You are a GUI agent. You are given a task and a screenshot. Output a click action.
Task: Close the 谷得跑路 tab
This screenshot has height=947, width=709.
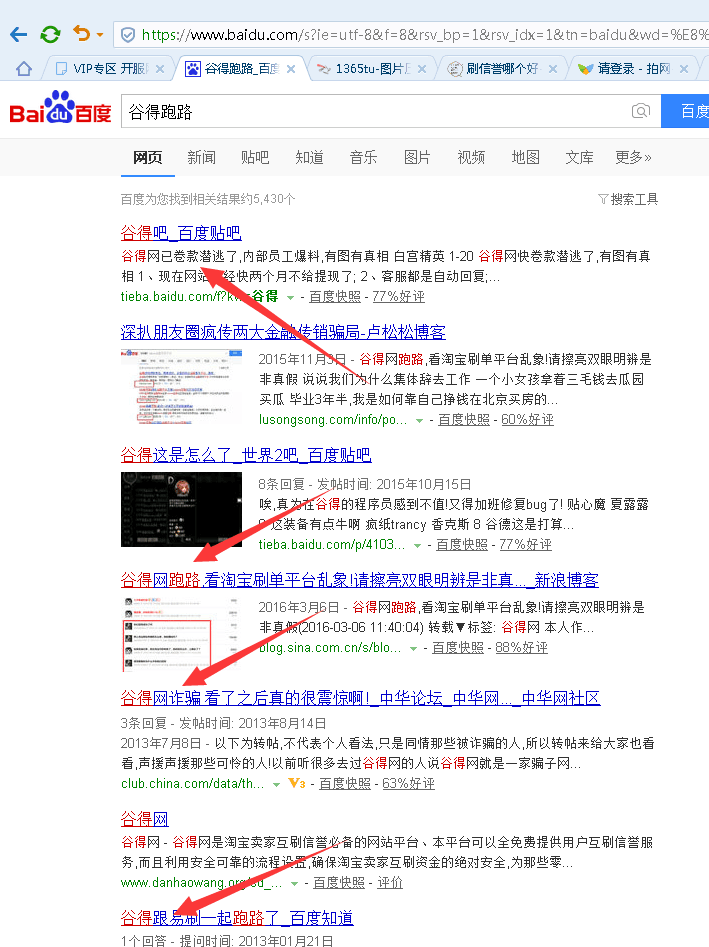pos(290,69)
